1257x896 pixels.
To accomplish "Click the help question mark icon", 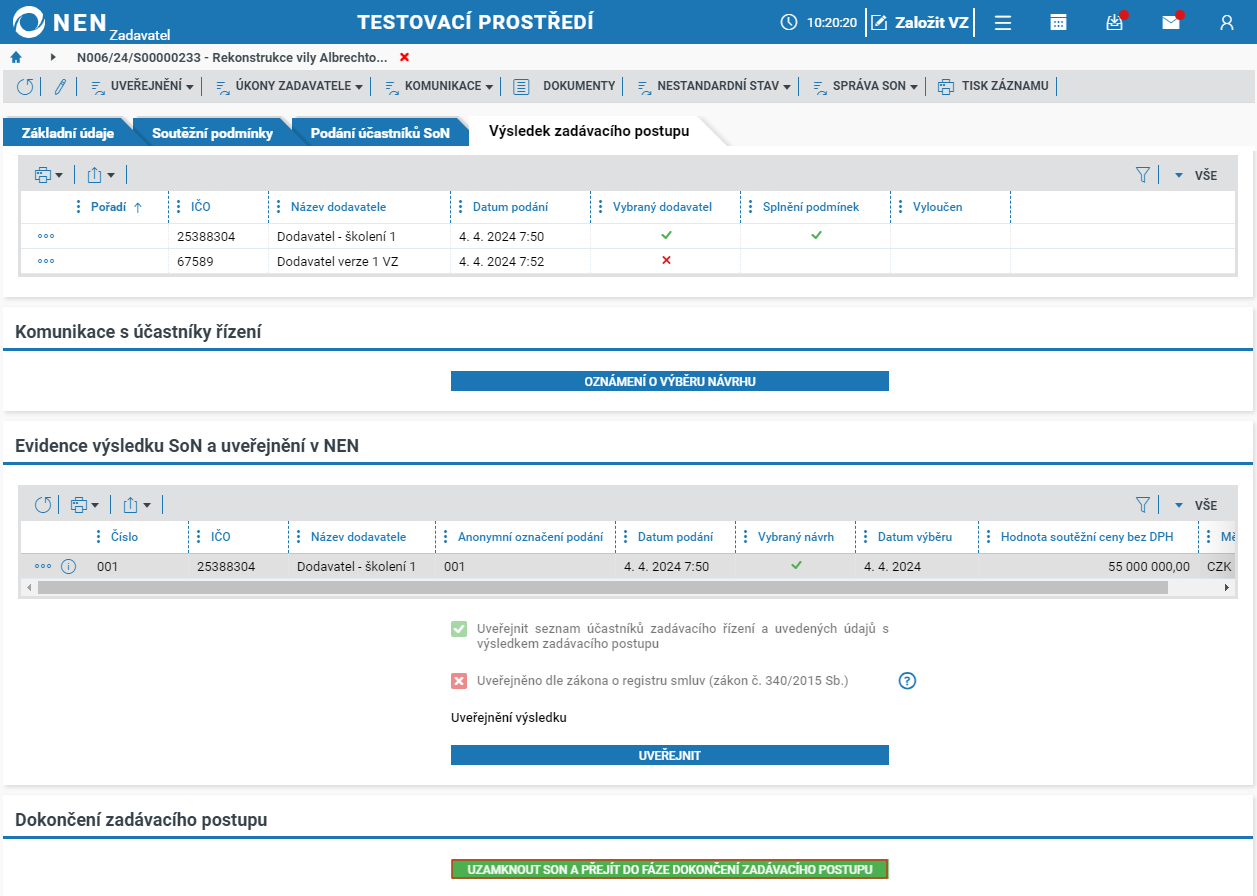I will coord(907,681).
